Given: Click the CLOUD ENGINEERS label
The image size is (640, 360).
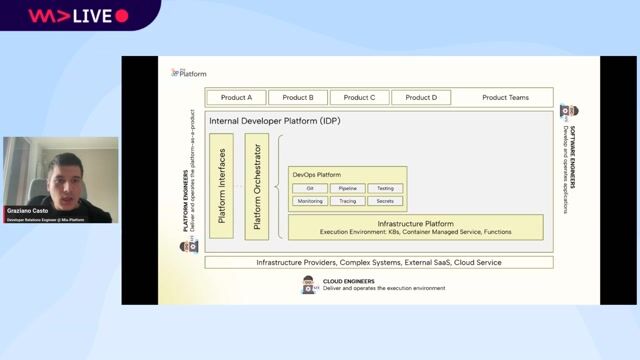Looking at the screenshot, I should (349, 281).
